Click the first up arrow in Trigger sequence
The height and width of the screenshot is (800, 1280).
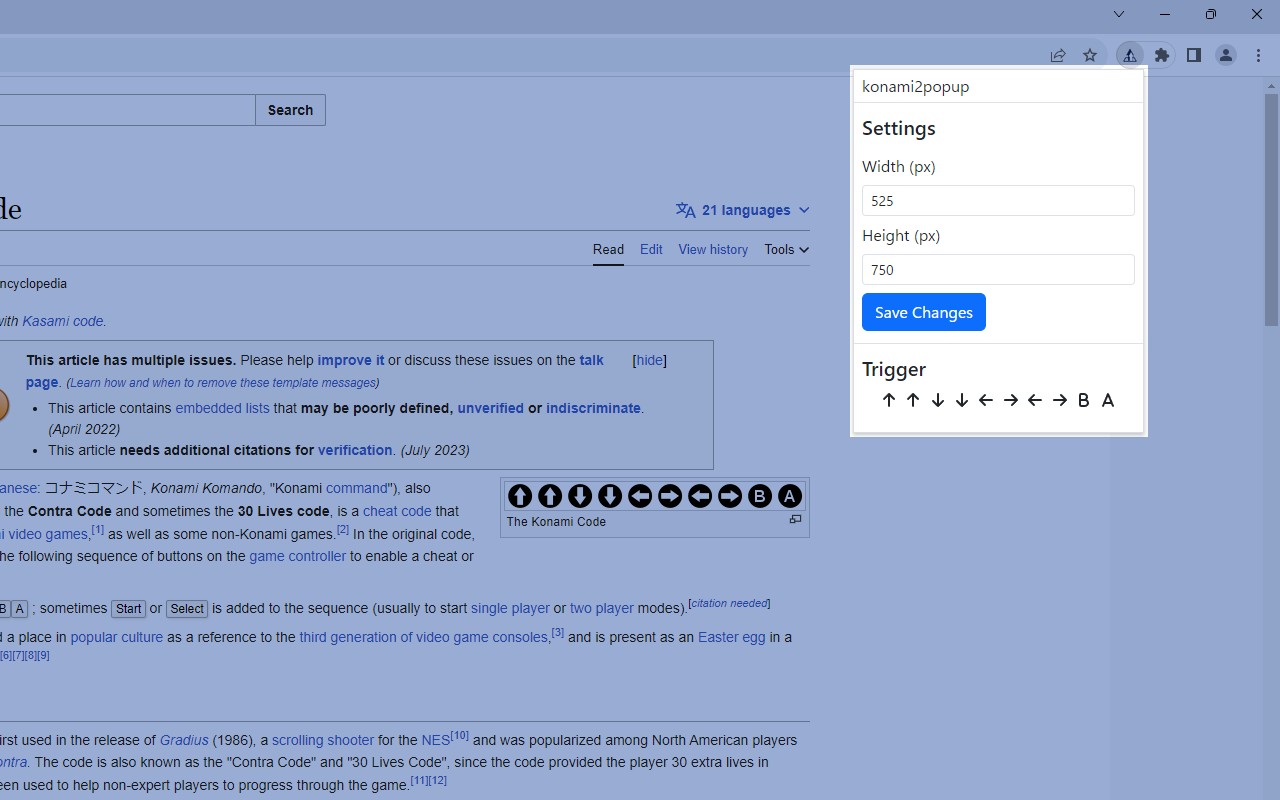(889, 400)
